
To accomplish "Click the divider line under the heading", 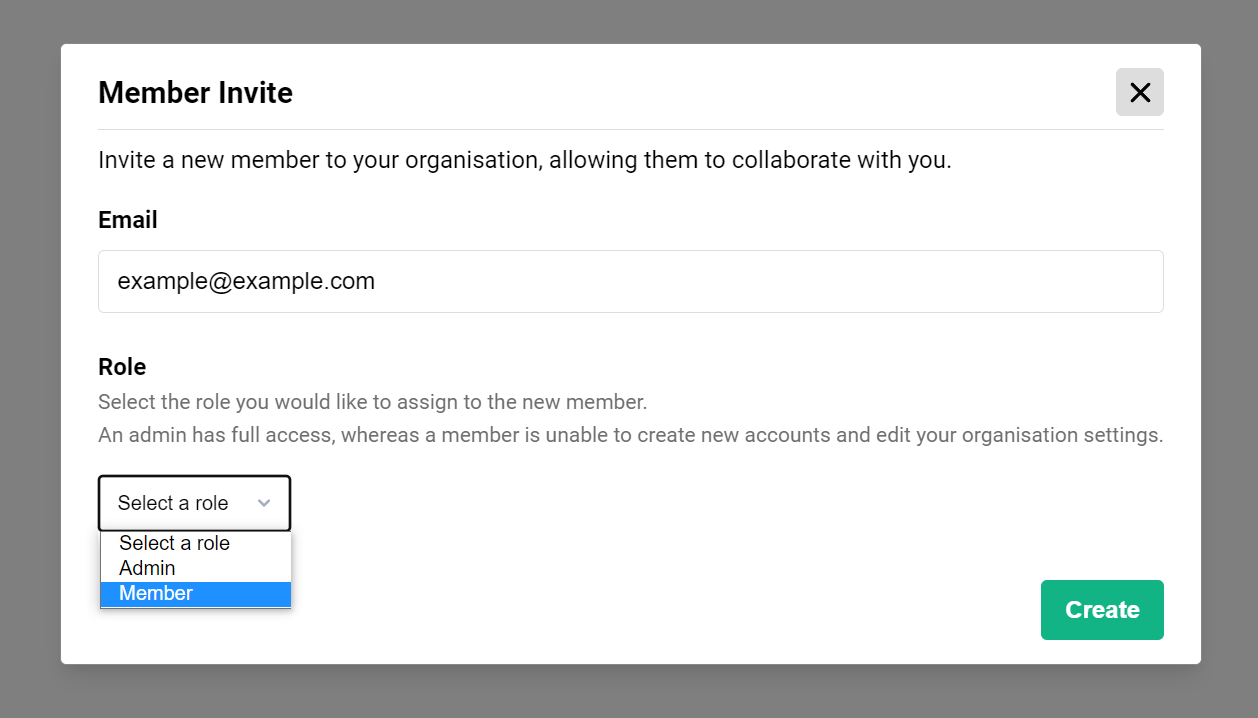I will tap(630, 130).
